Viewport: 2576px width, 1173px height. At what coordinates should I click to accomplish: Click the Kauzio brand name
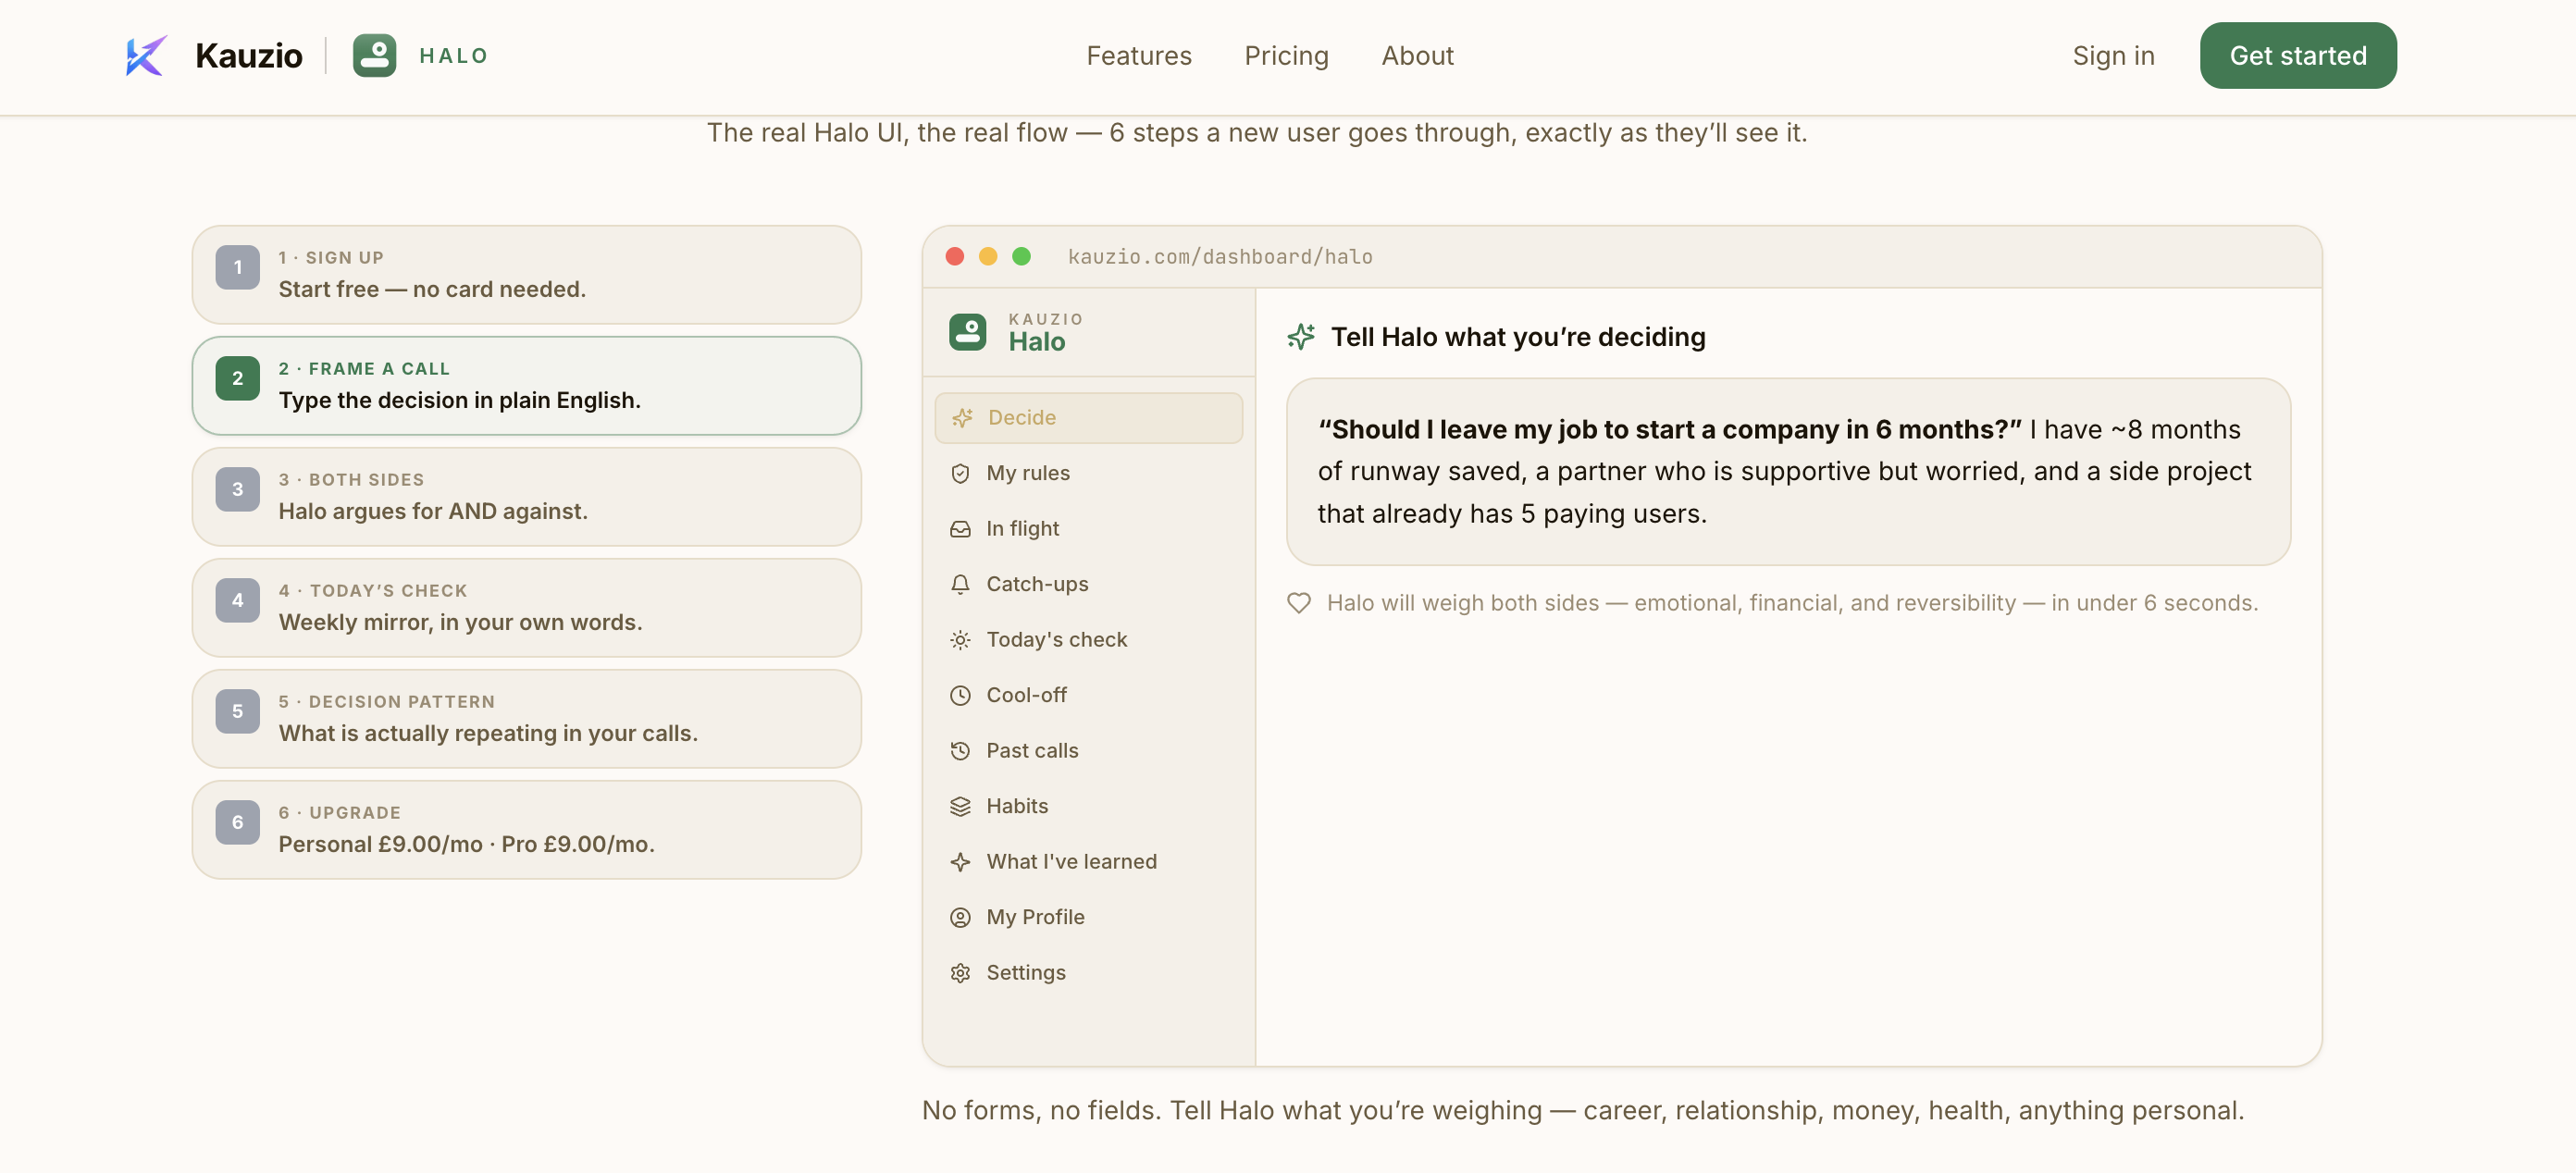[249, 56]
